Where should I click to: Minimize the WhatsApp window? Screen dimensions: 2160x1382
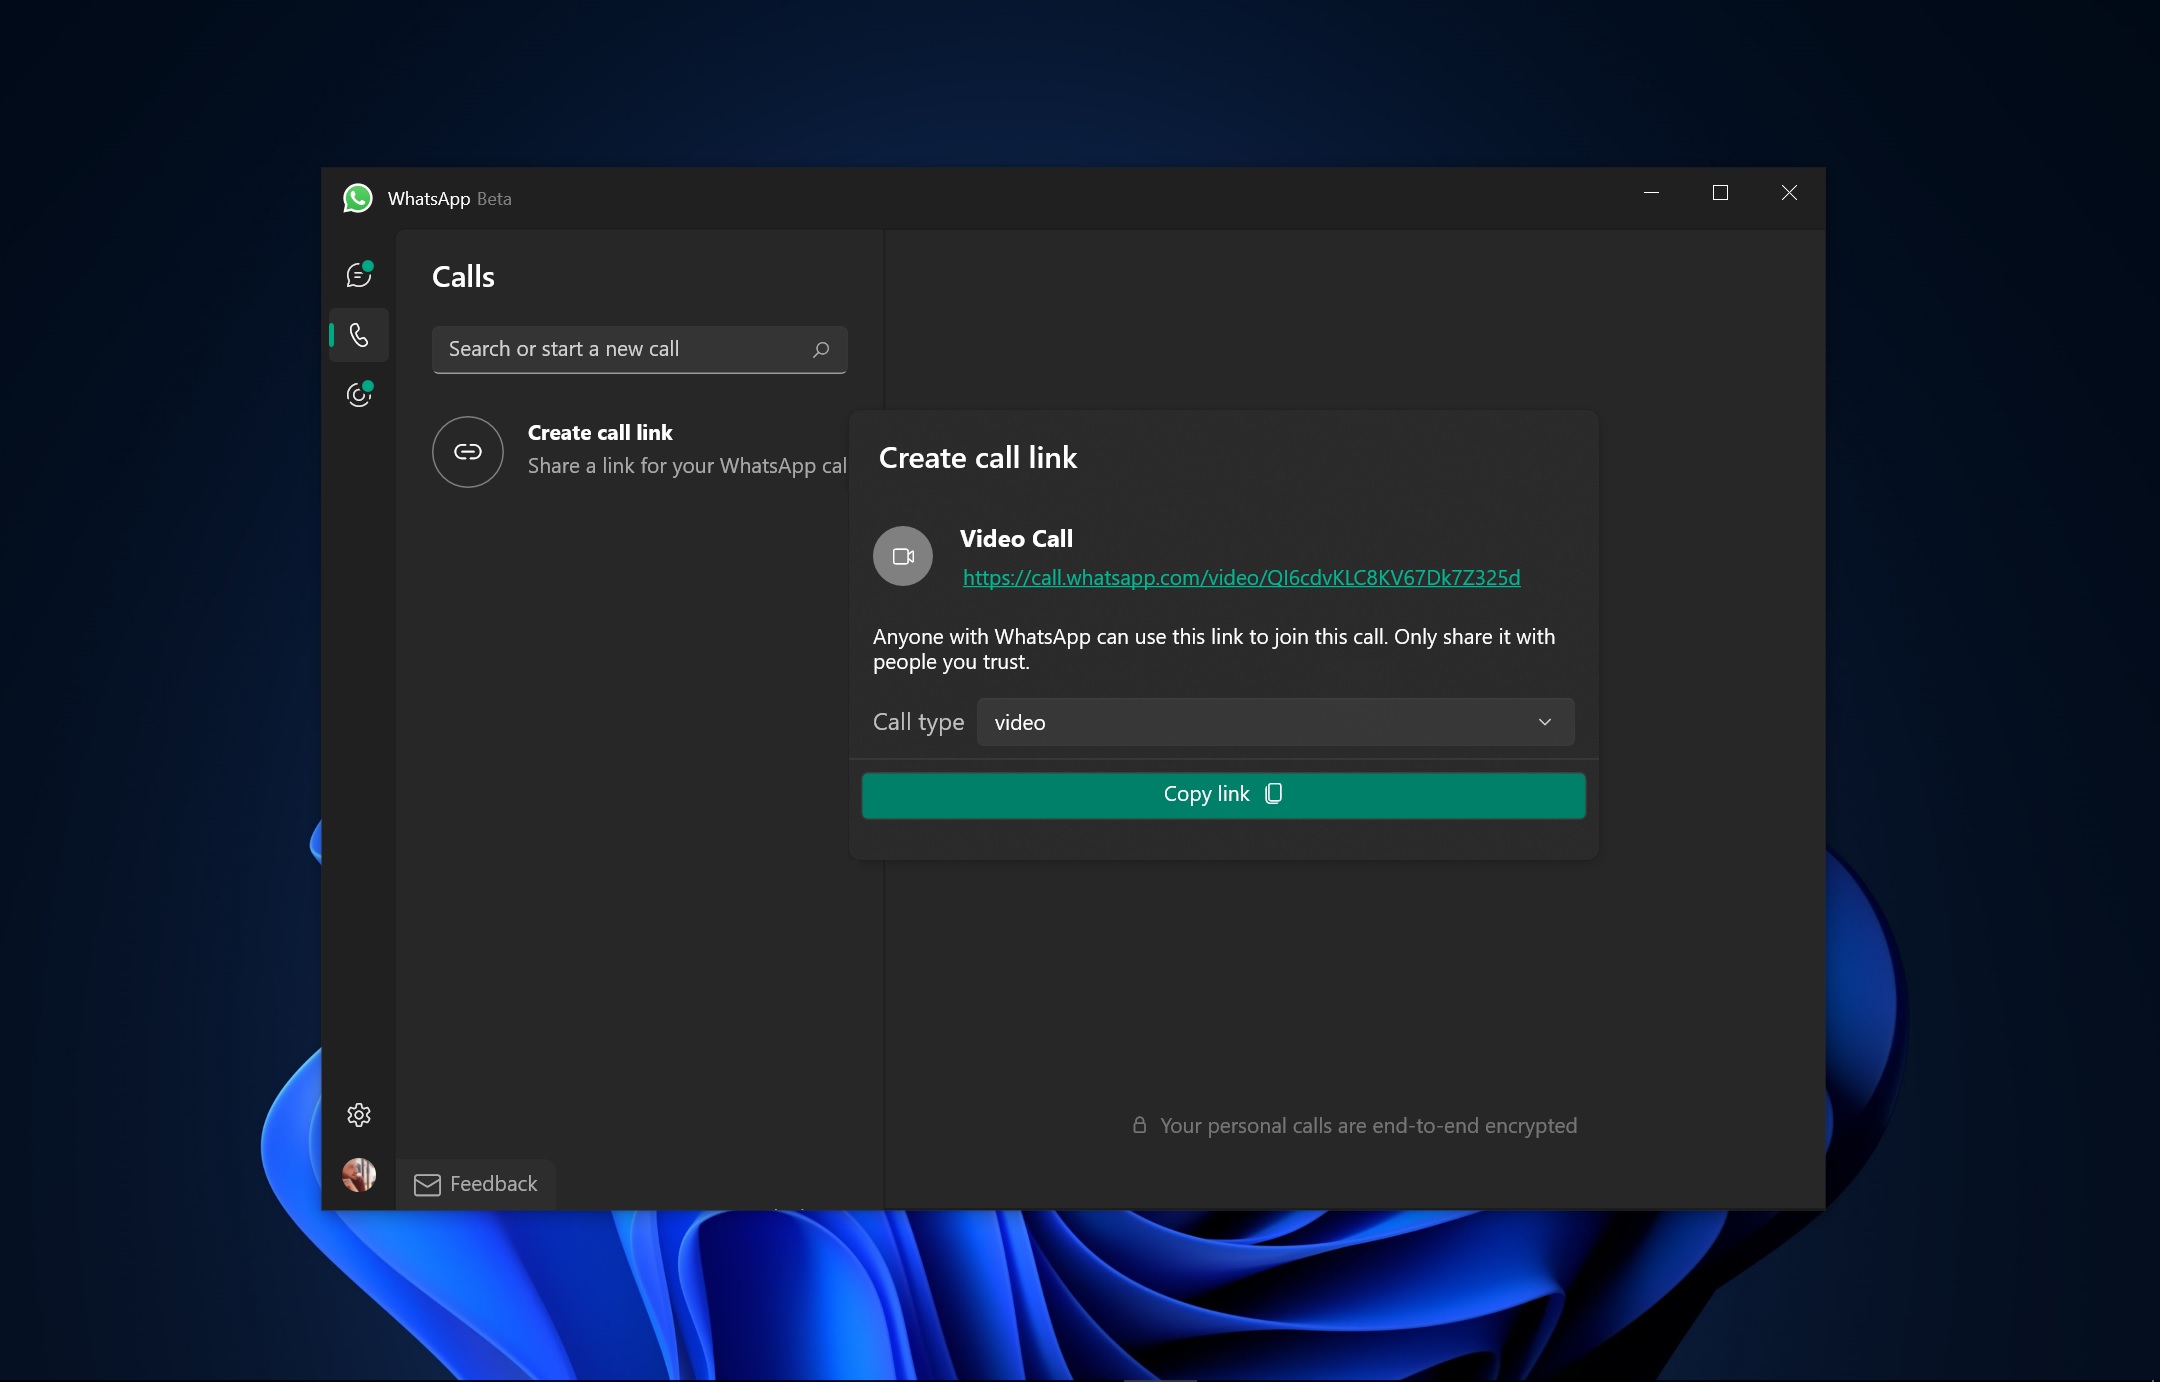point(1652,193)
